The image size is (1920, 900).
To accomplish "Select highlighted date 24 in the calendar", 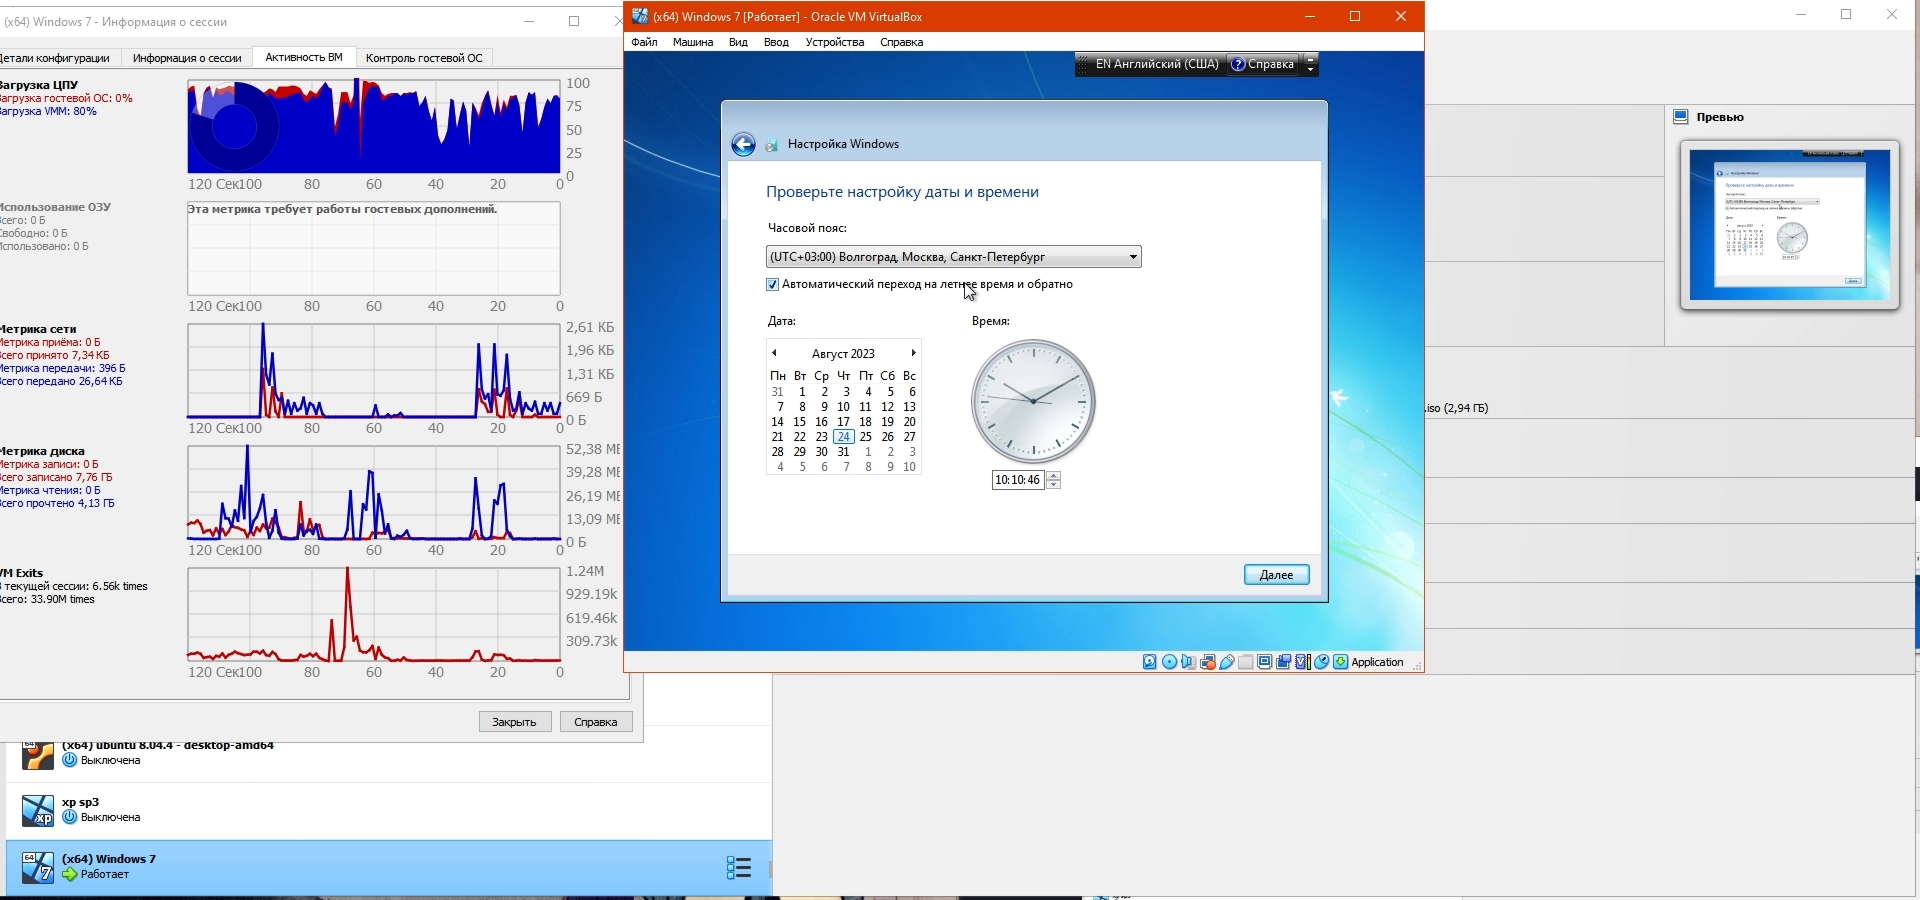I will tap(844, 437).
